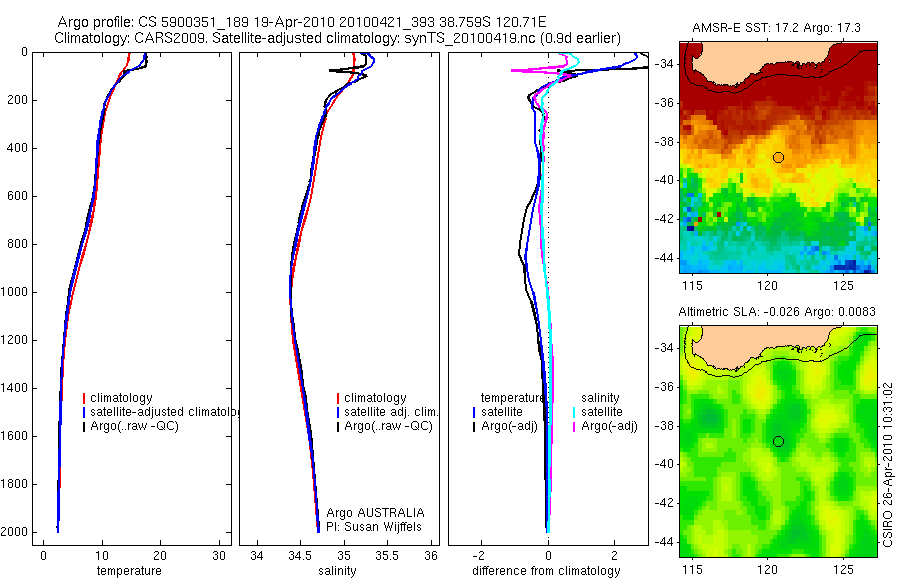900x580 pixels.
Task: Select the Argo profile title text
Action: (302, 22)
